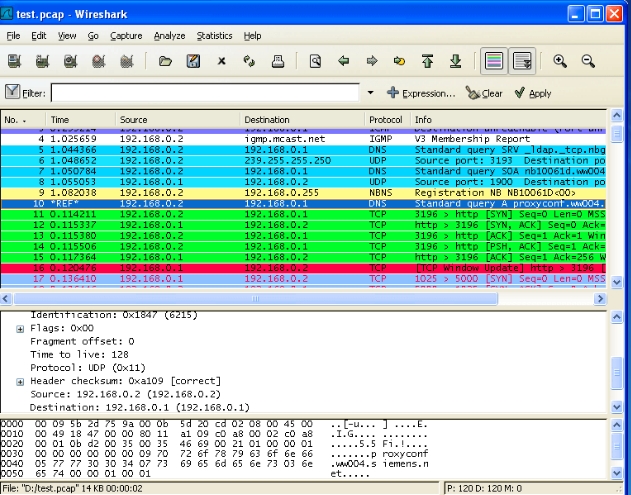
Task: Open a capture file folder icon
Action: 165,61
